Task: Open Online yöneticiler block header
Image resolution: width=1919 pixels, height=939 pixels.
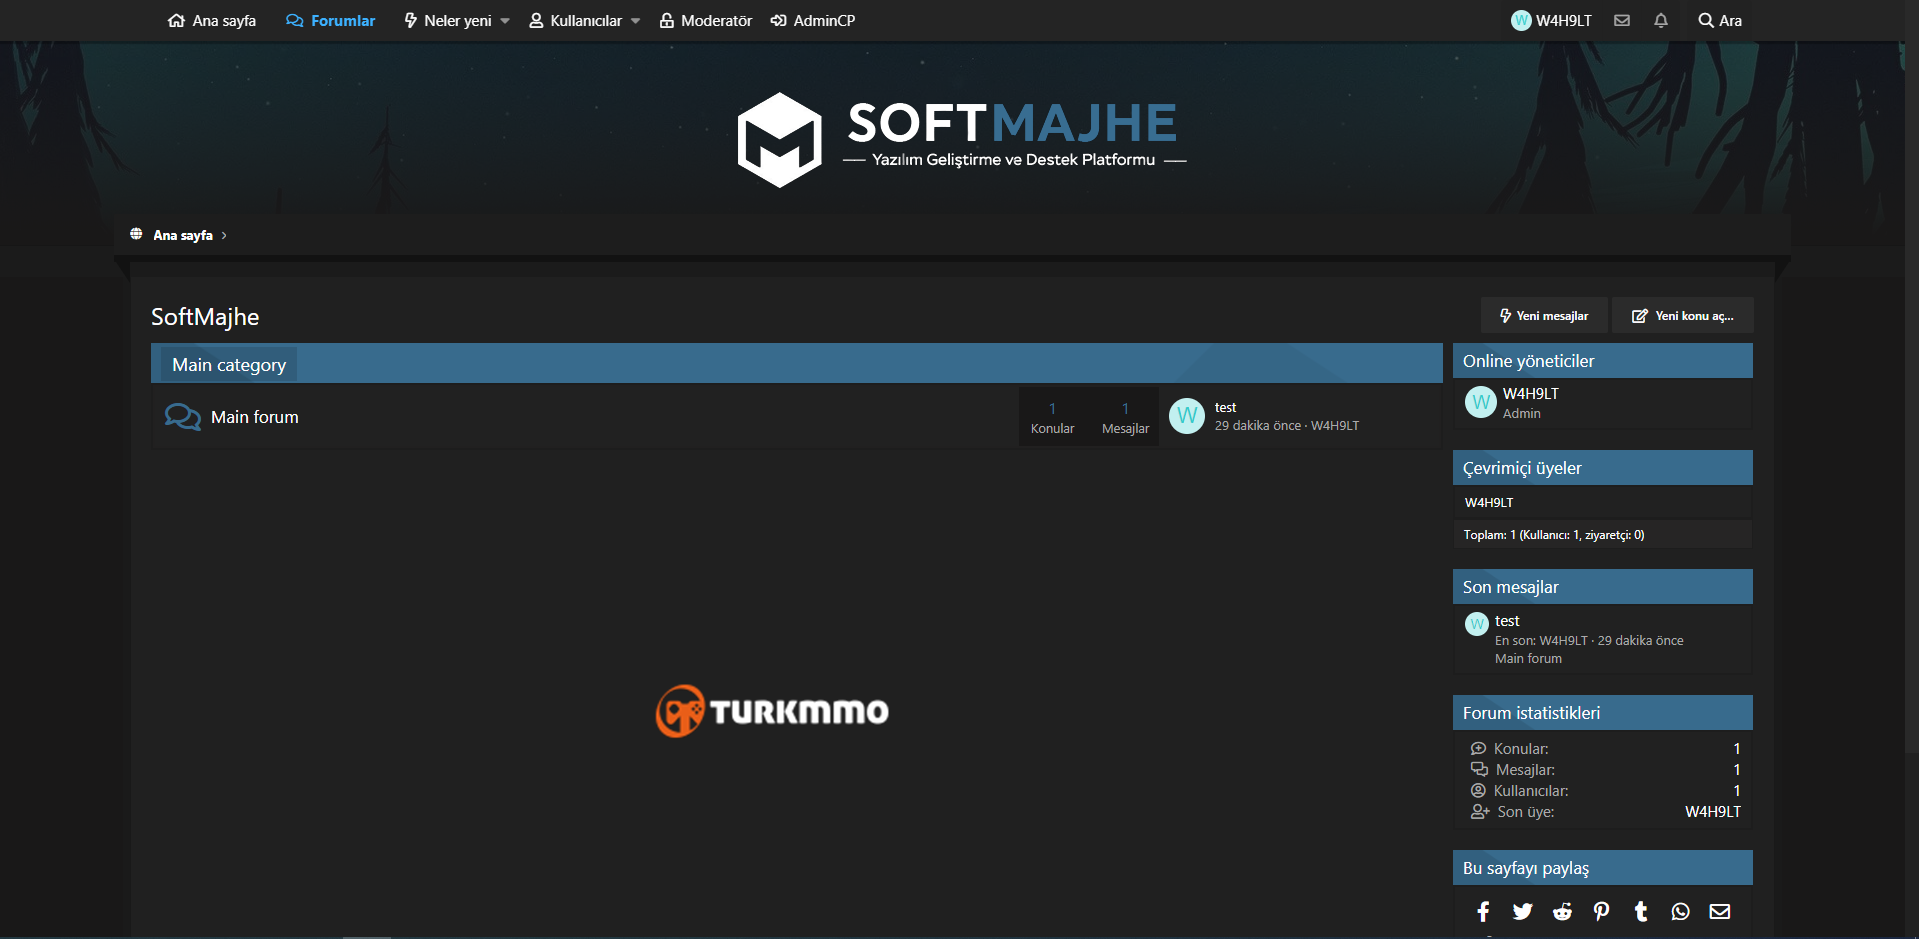Action: (1528, 361)
